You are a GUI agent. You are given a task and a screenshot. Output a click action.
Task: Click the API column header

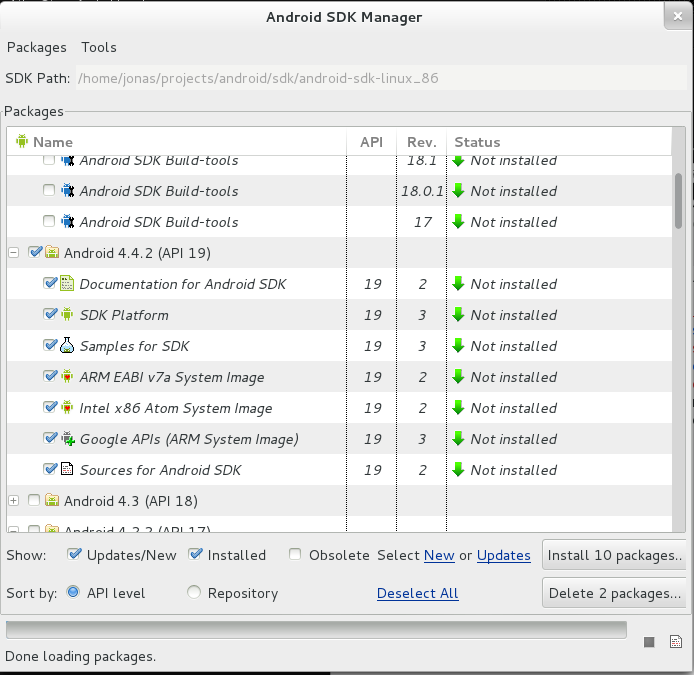(371, 142)
